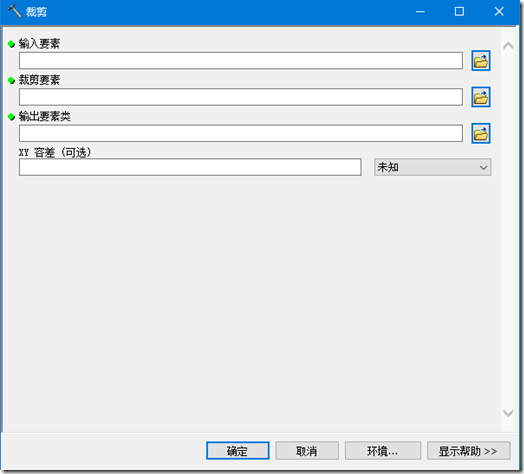Click the 输入要素 input field
This screenshot has height=474, width=524.
click(x=241, y=61)
